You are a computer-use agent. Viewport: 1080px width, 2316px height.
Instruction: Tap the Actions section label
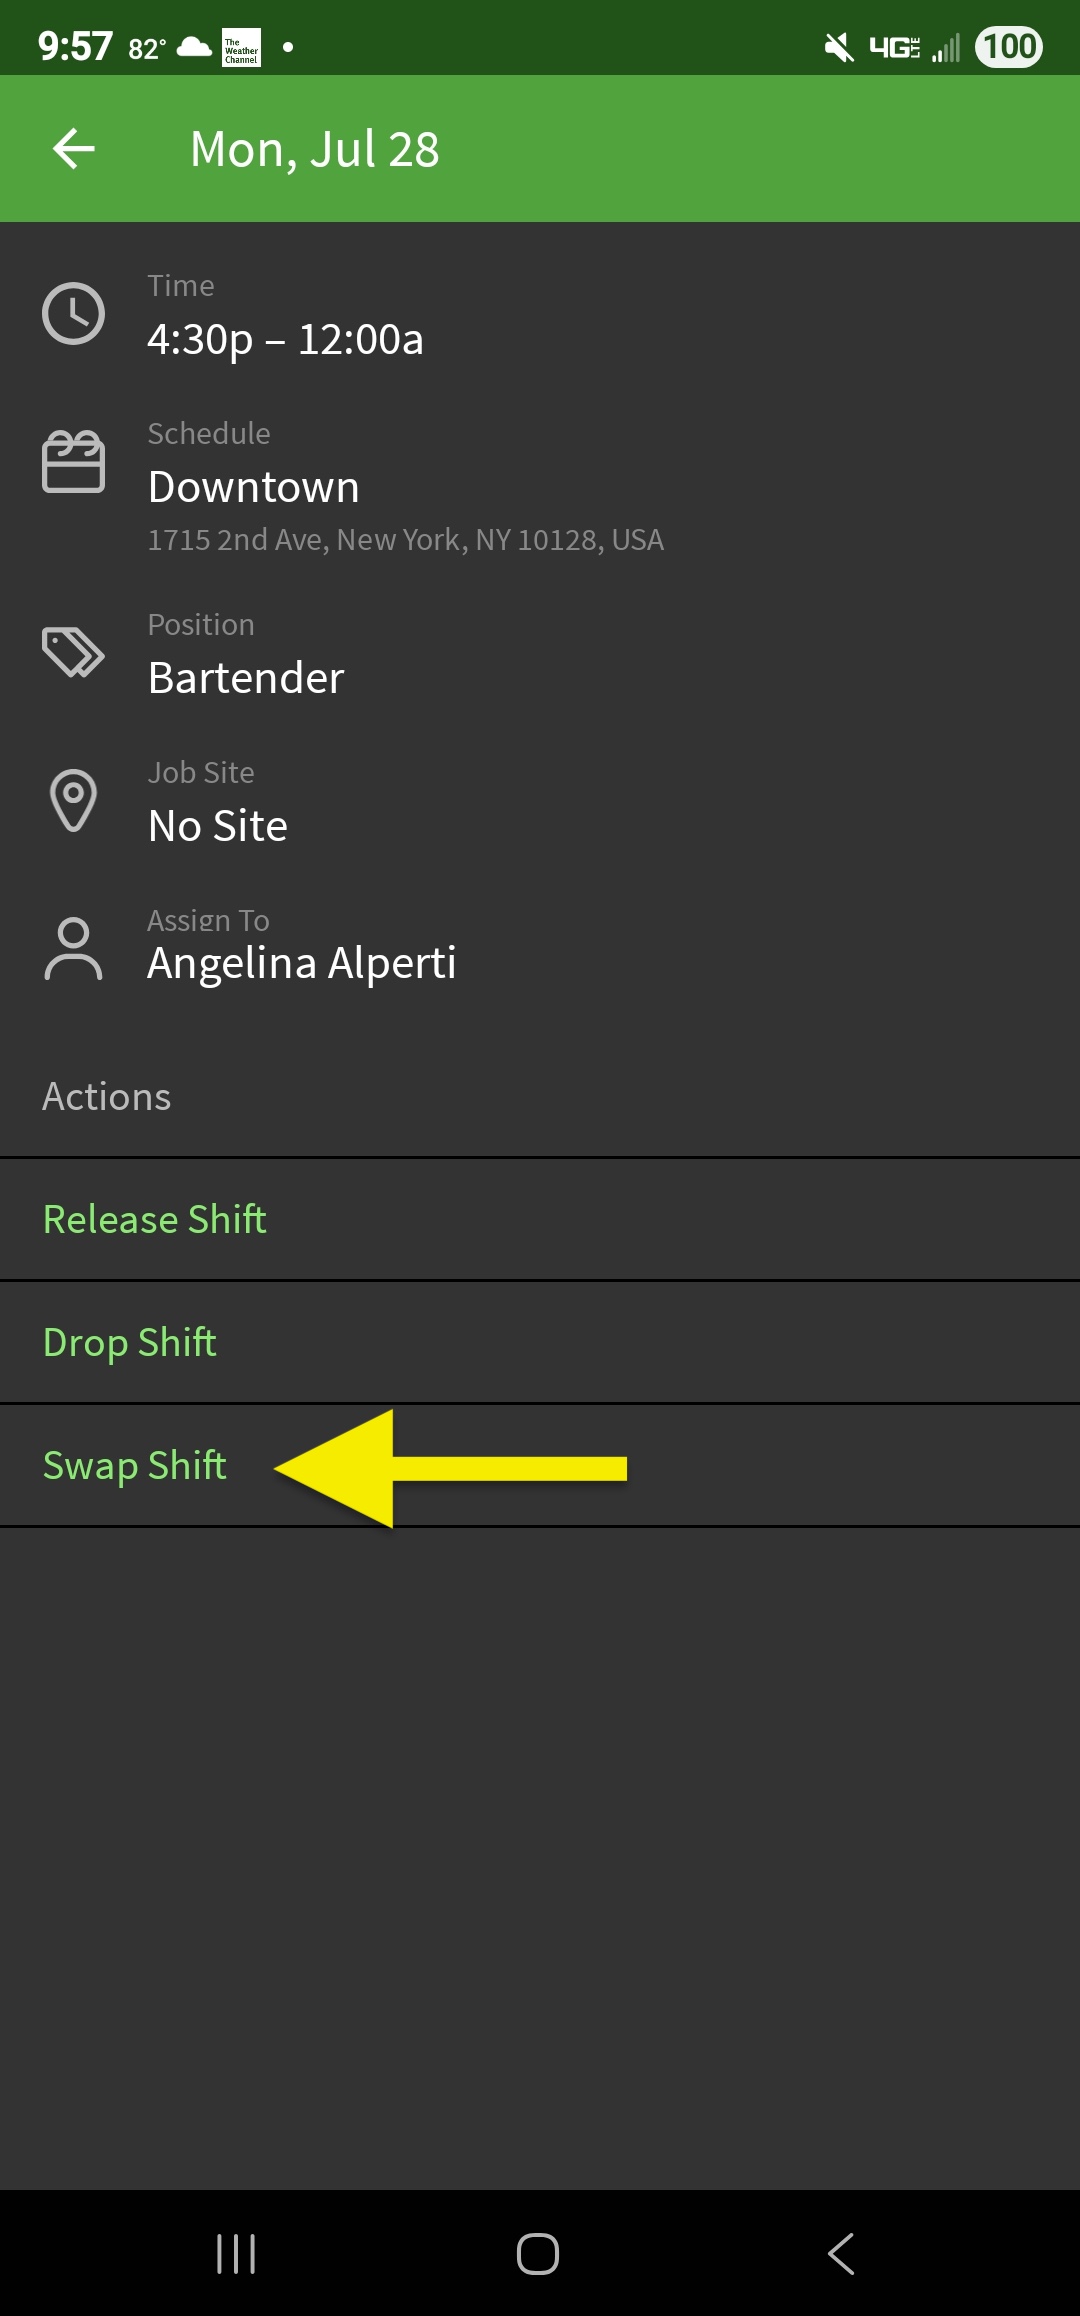click(x=106, y=1096)
